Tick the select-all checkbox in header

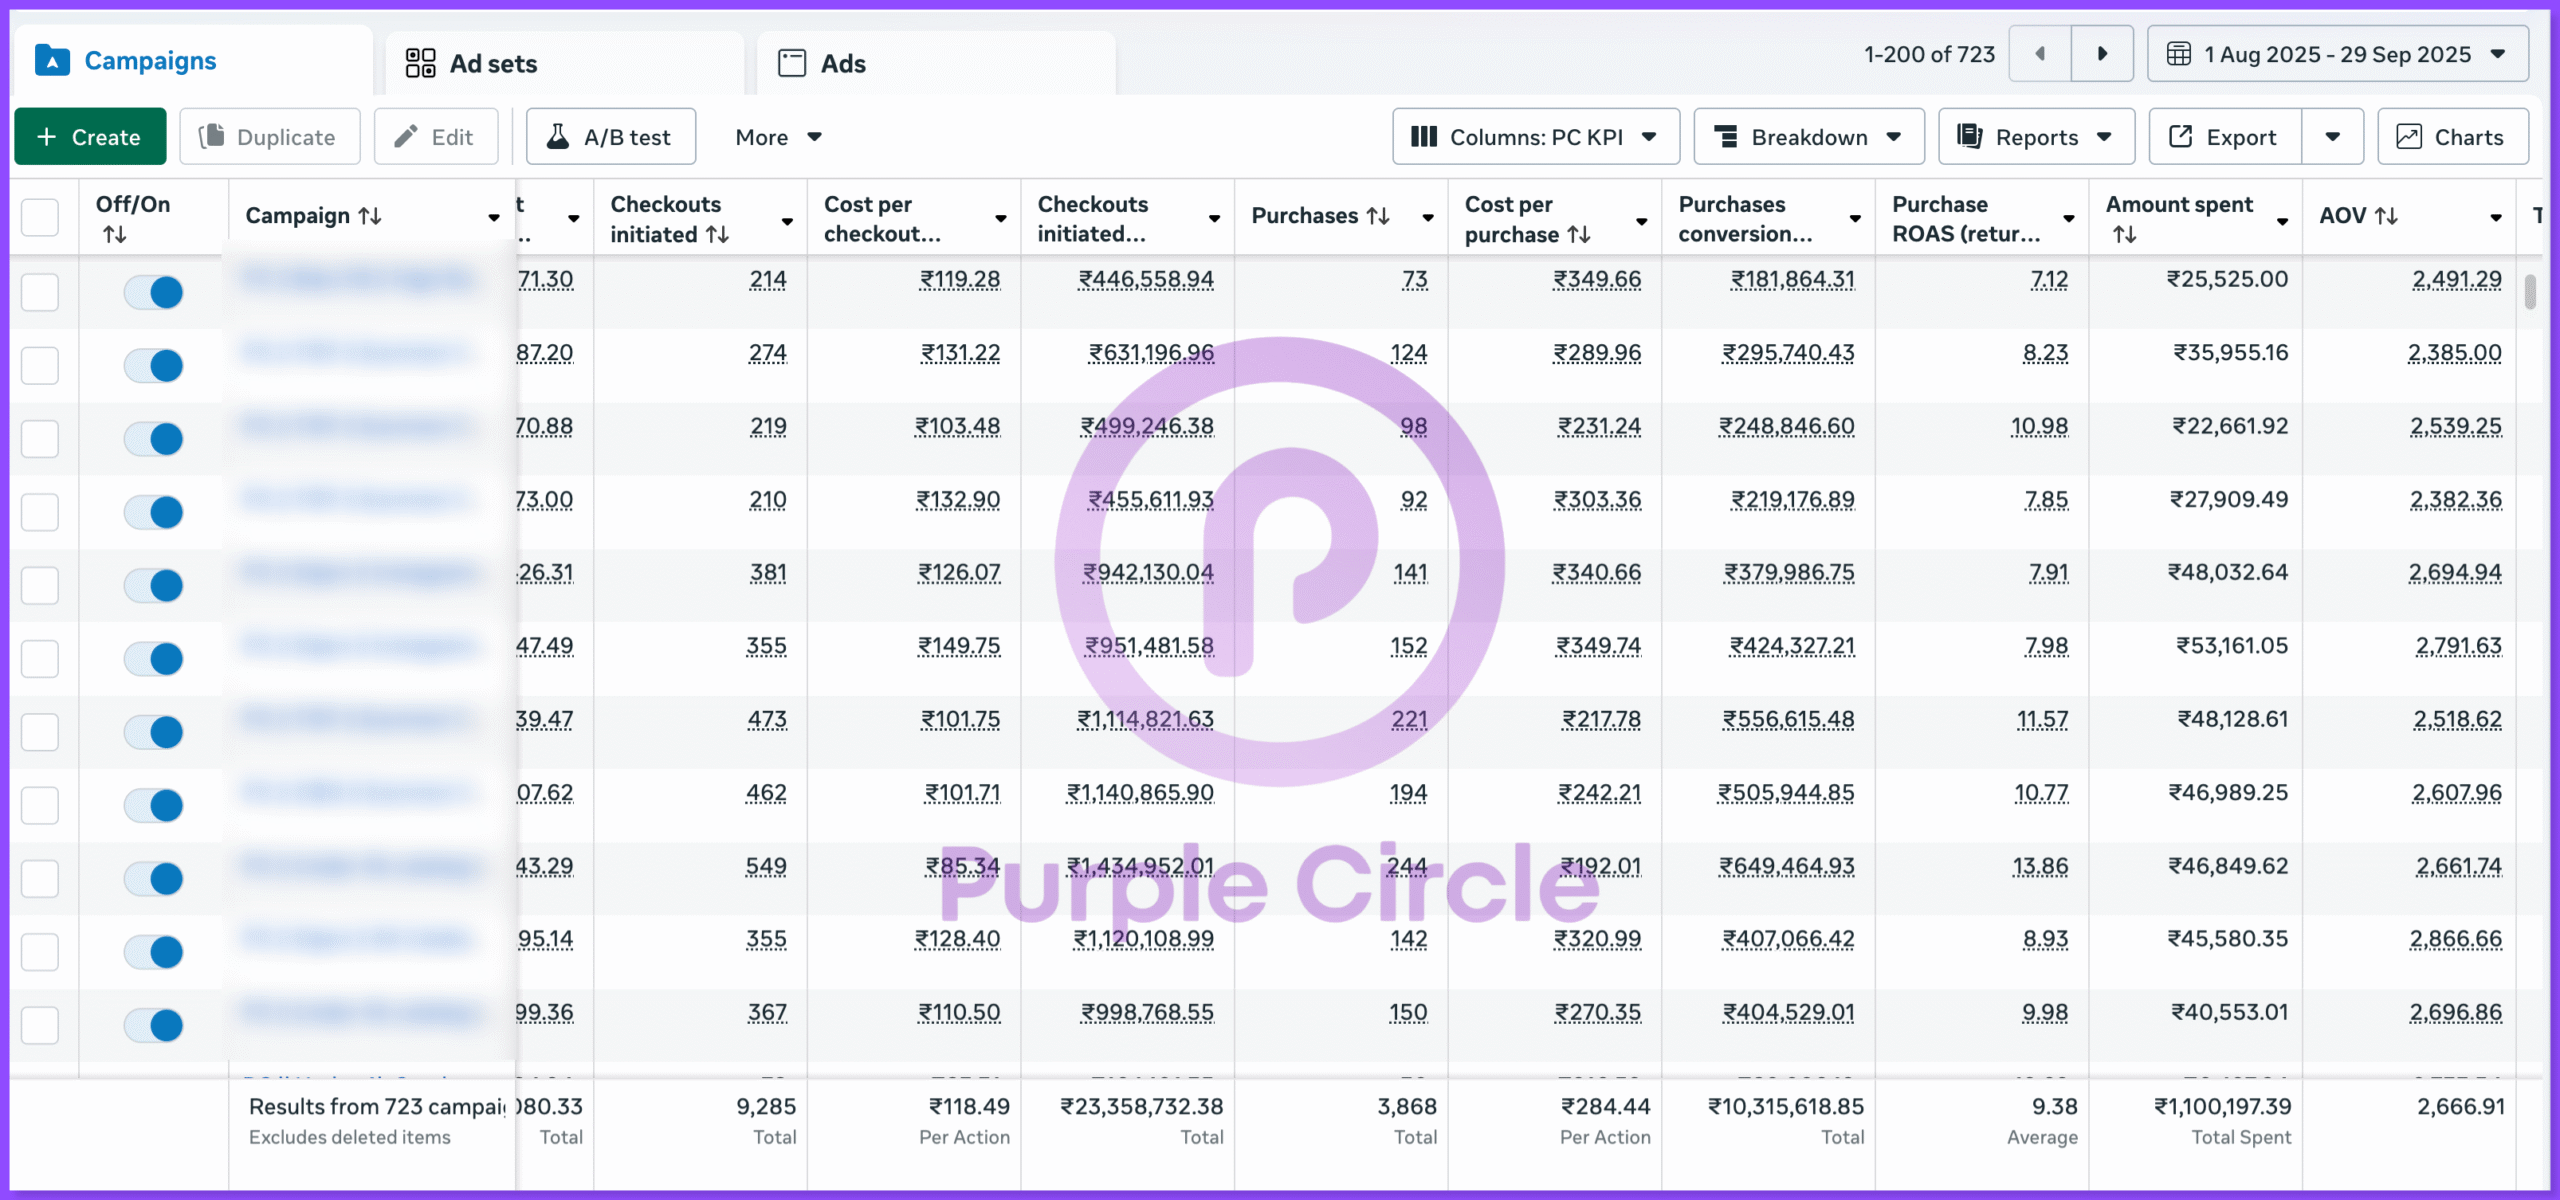pos(40,216)
